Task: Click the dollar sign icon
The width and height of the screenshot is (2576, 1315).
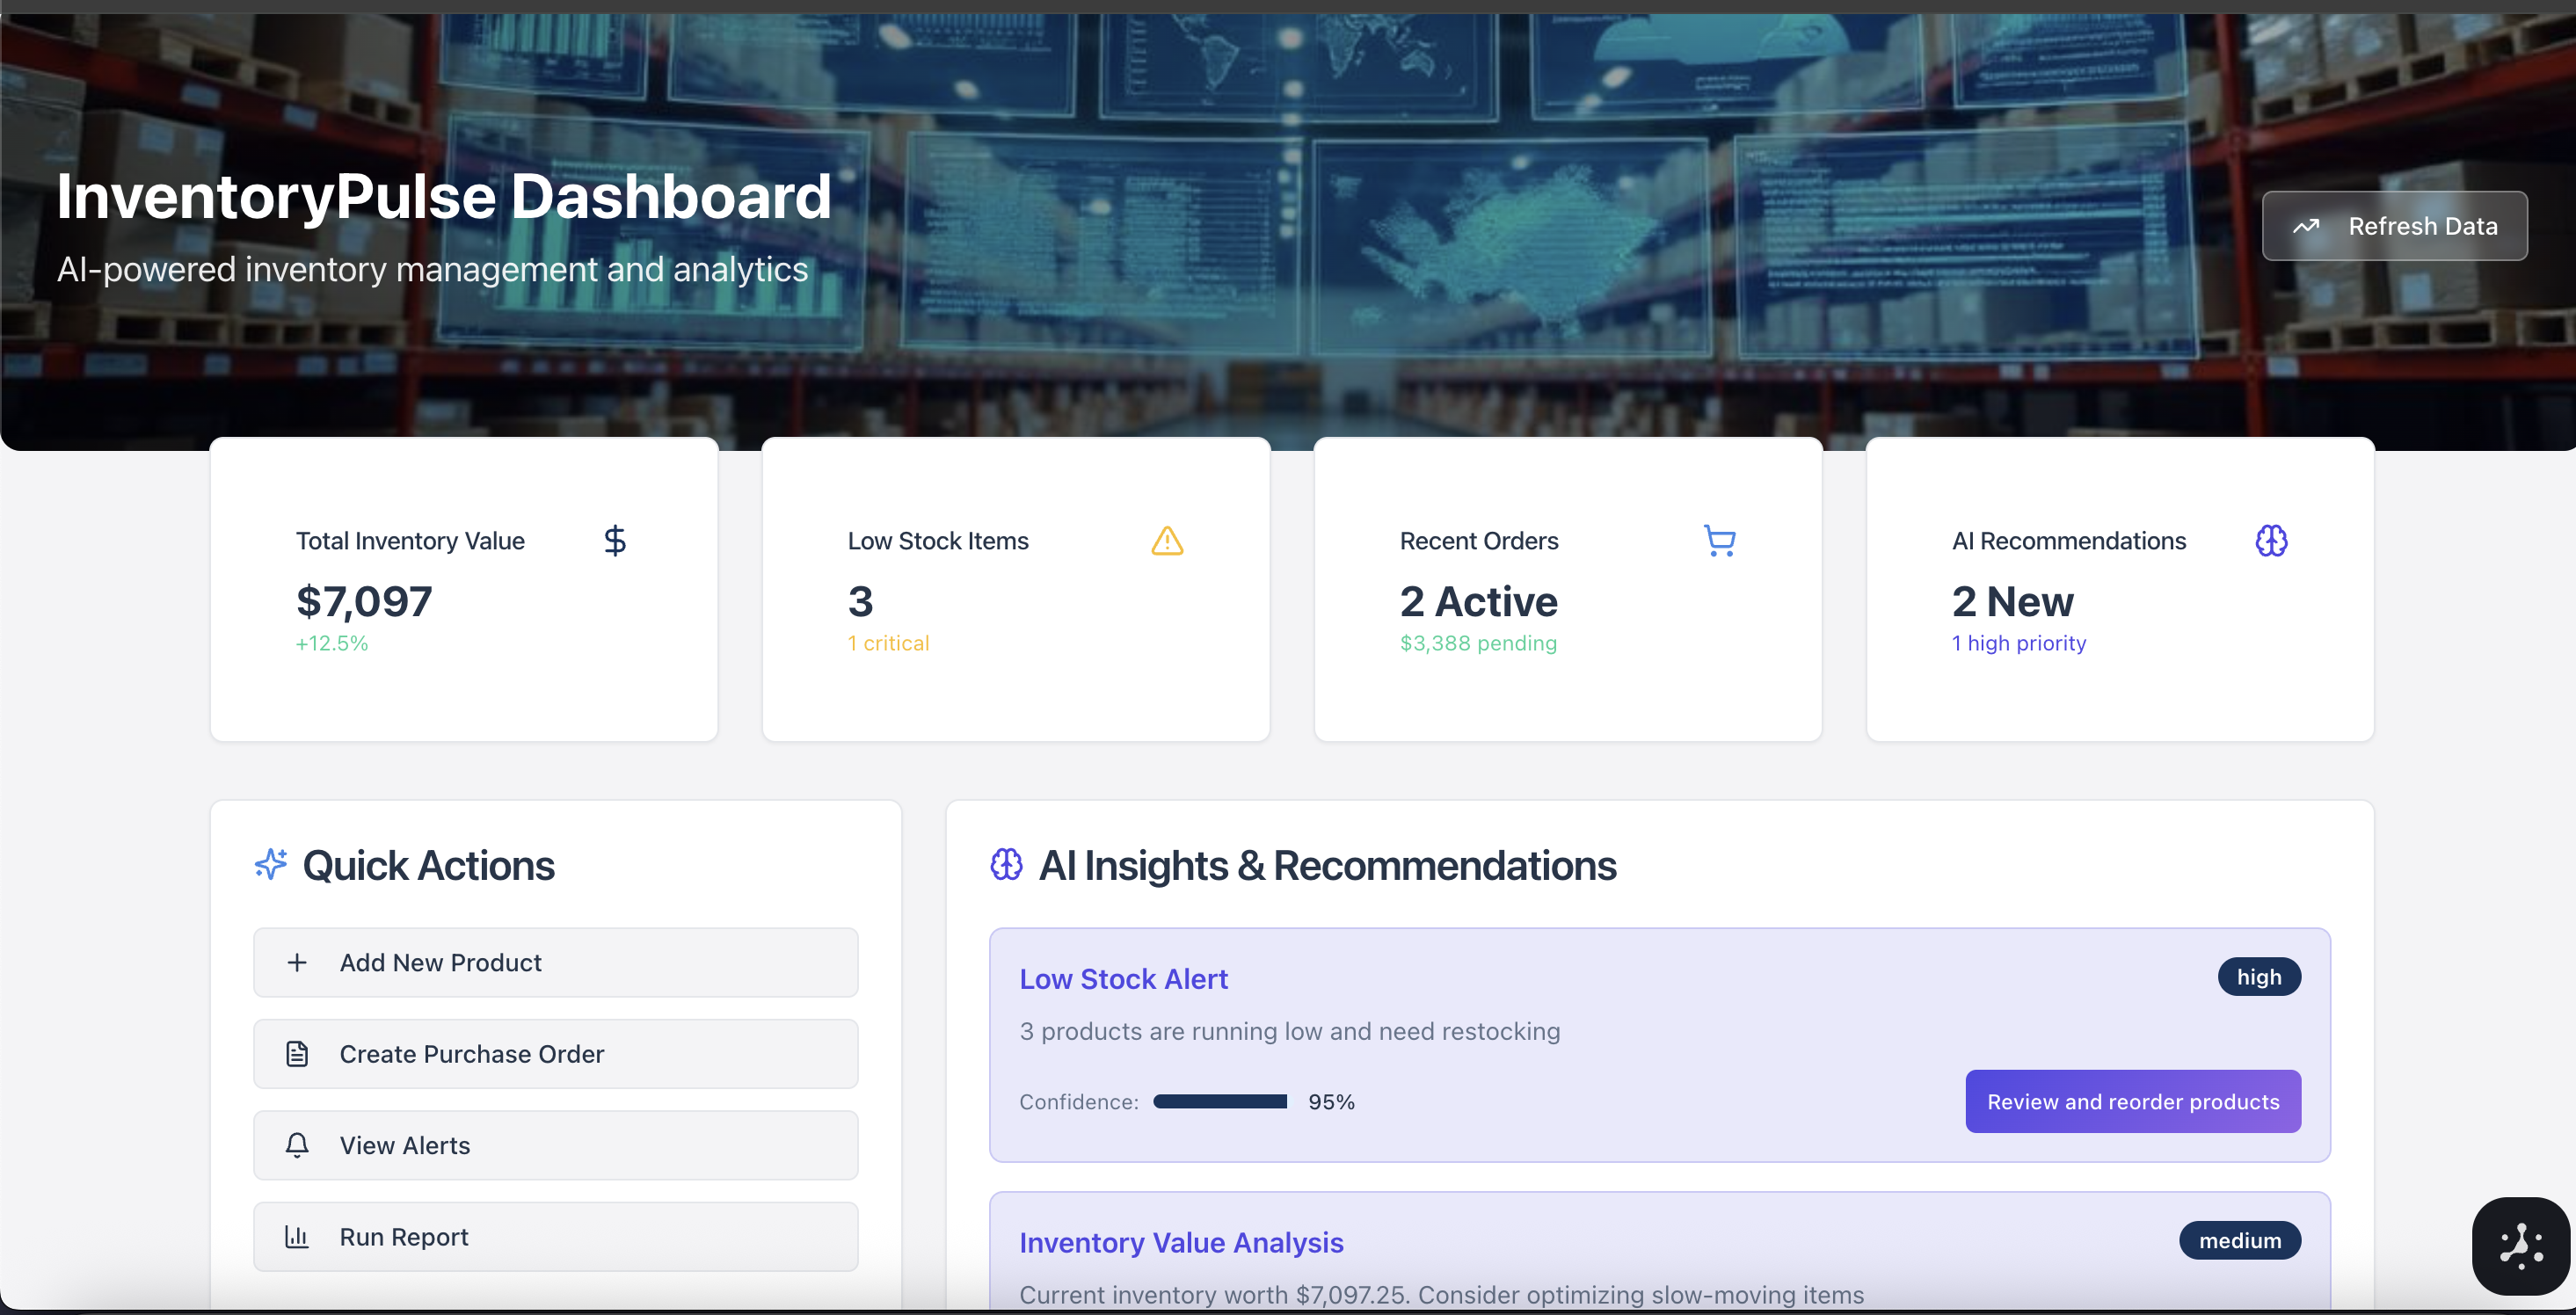Action: pyautogui.click(x=615, y=541)
